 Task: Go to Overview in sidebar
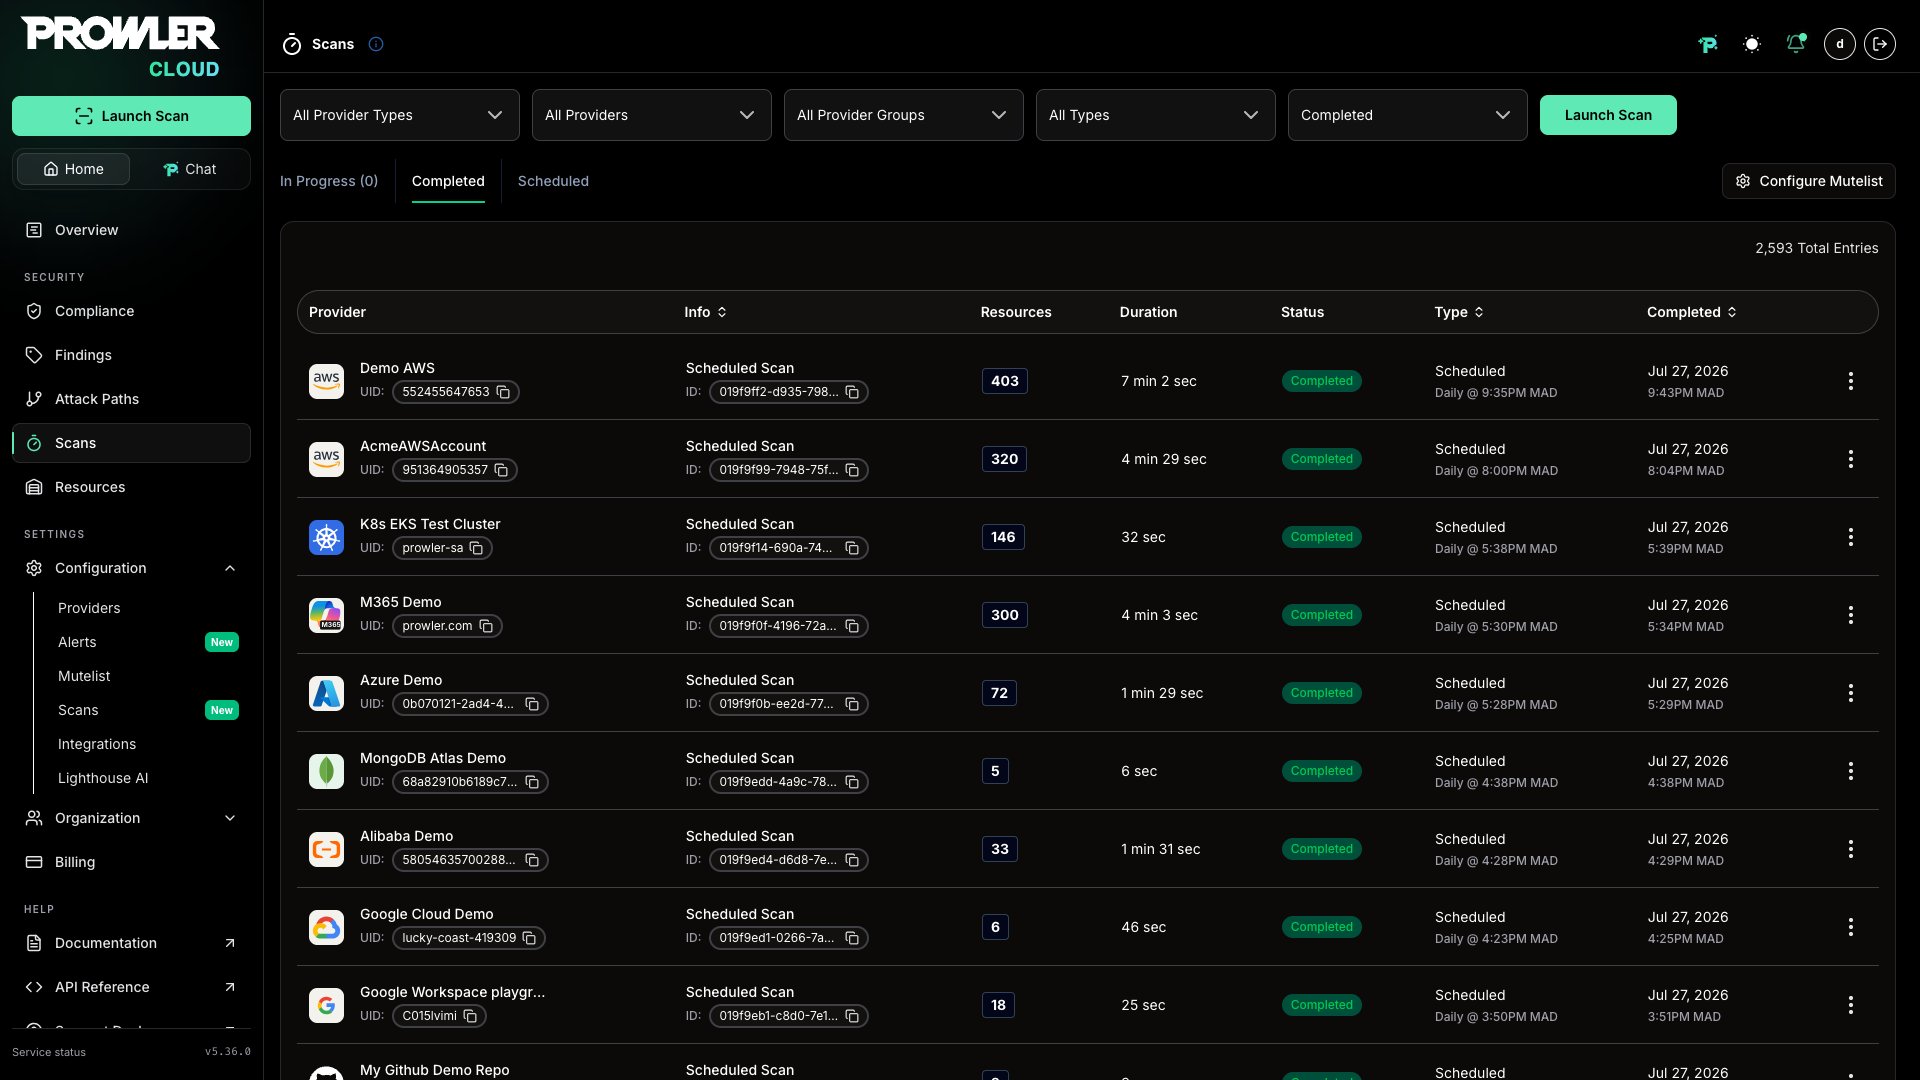click(x=131, y=230)
